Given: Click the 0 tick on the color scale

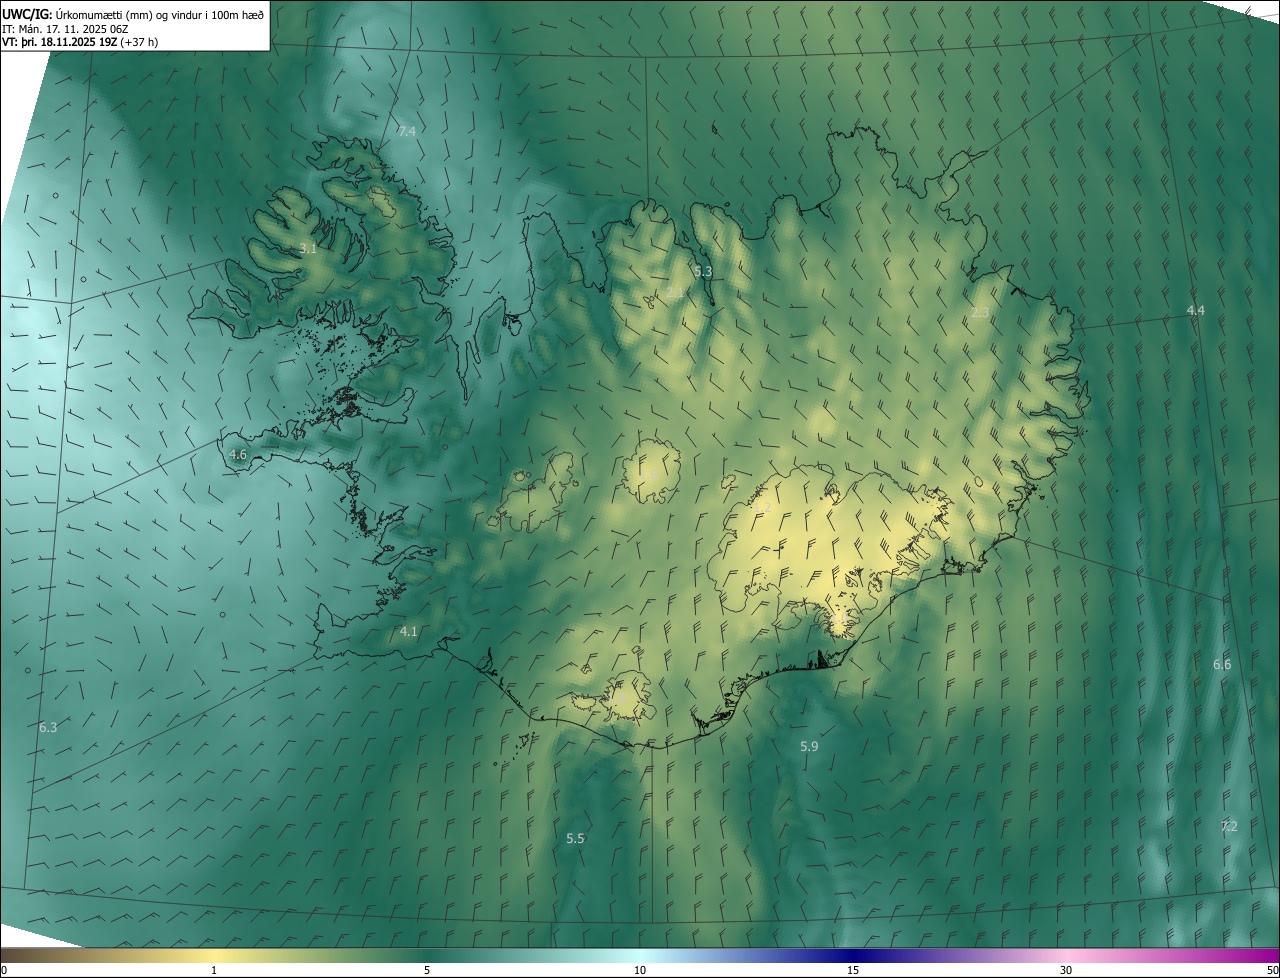Looking at the screenshot, I should coord(4,970).
